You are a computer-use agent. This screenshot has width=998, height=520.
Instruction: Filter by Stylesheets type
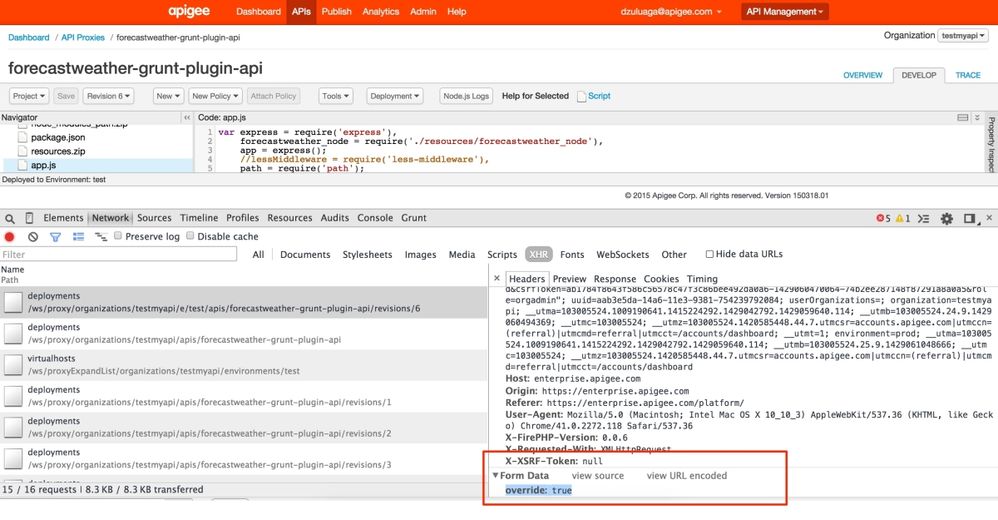[367, 255]
